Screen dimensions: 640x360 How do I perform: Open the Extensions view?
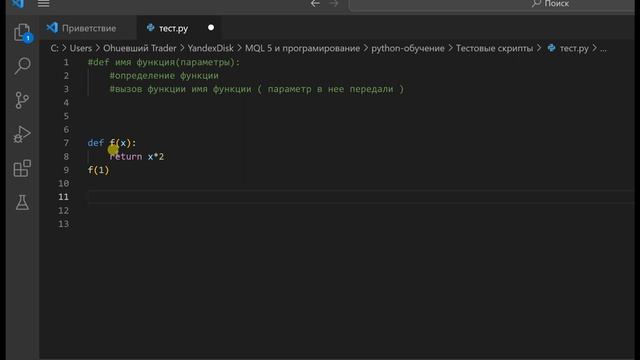[x=22, y=168]
